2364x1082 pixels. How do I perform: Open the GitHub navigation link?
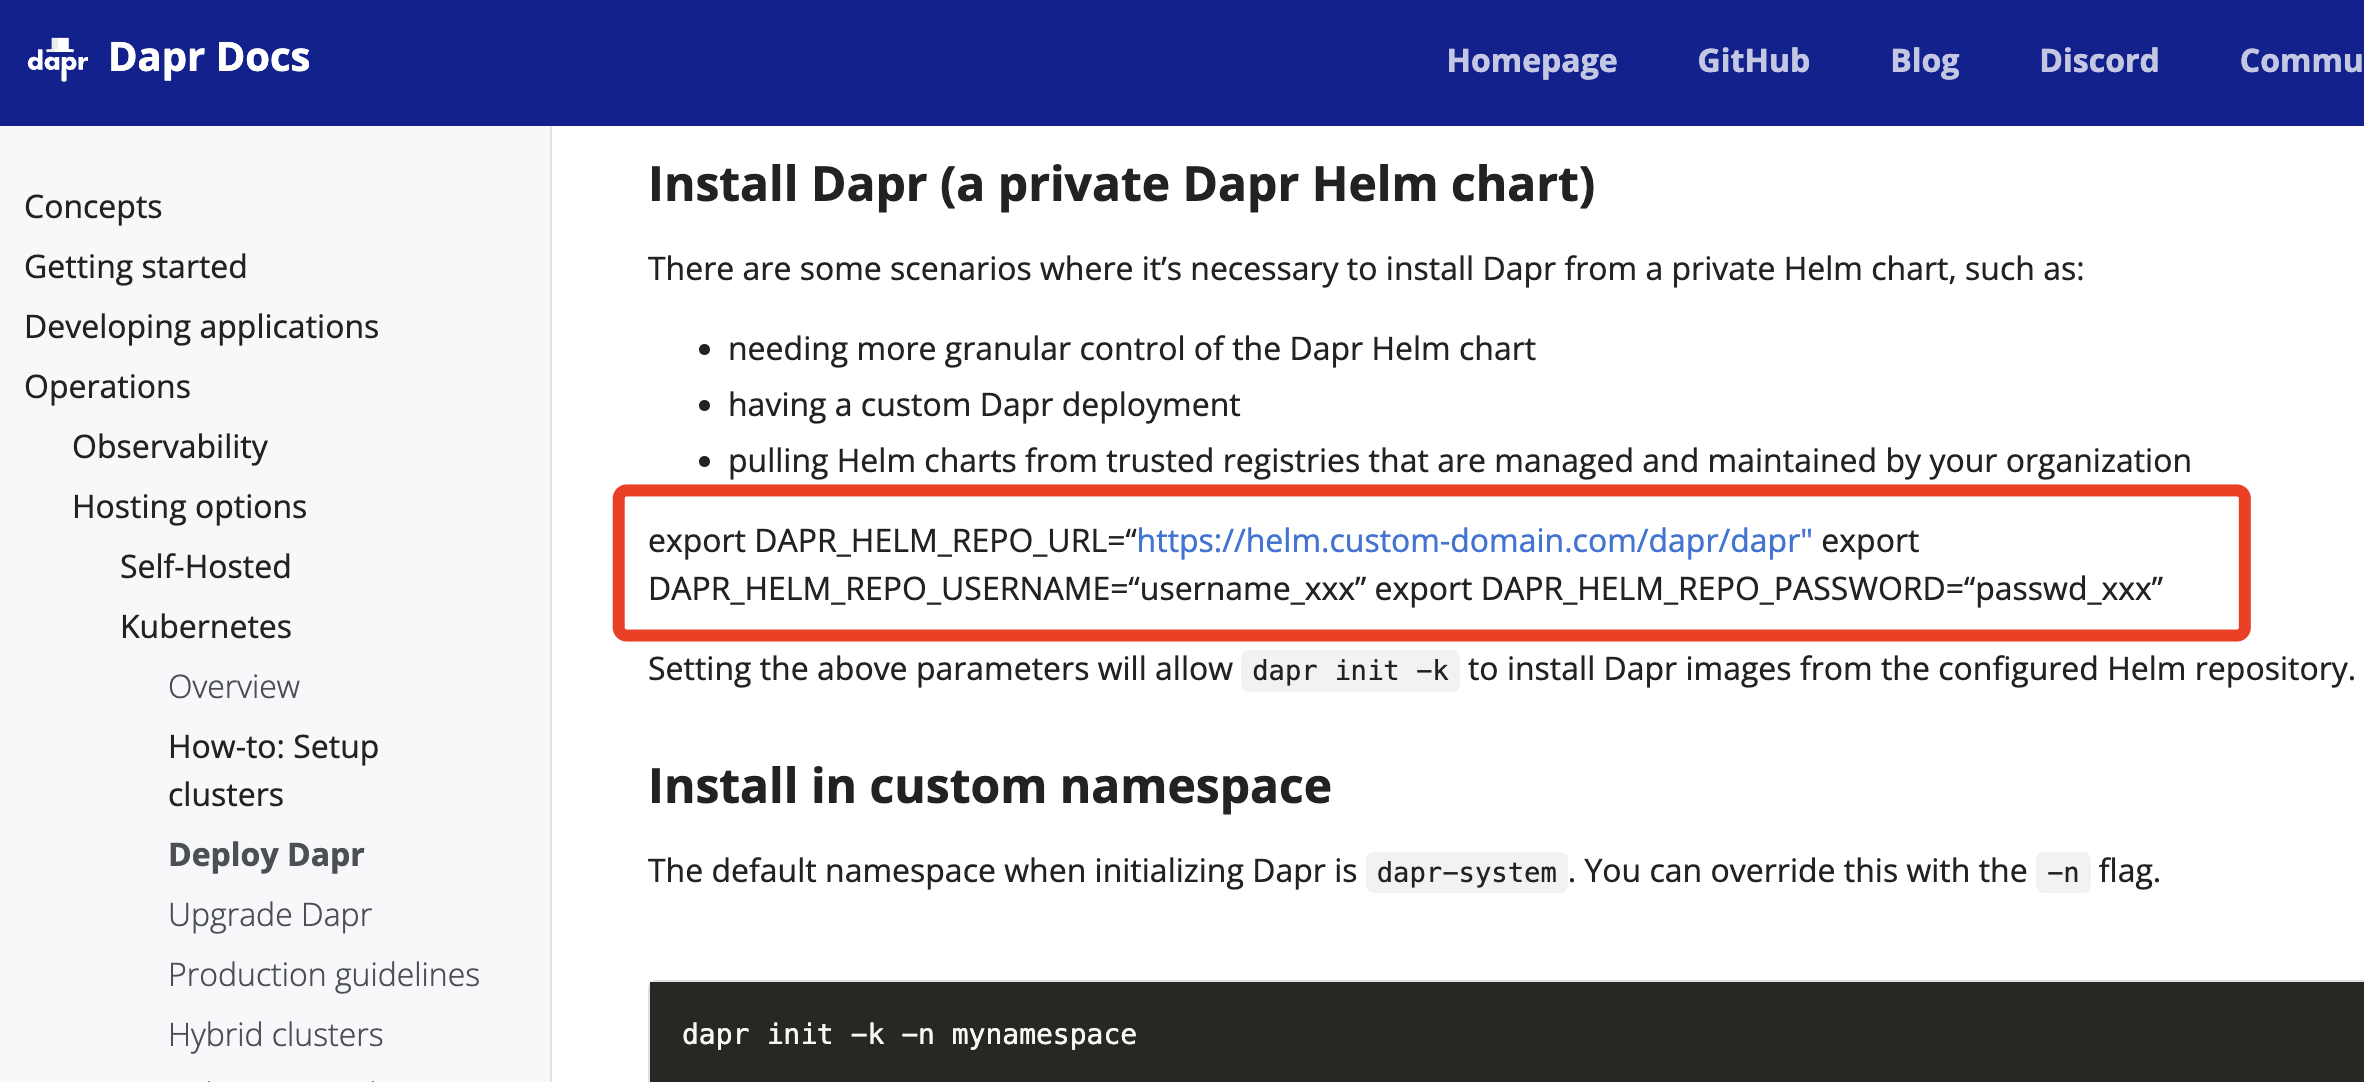click(x=1753, y=61)
